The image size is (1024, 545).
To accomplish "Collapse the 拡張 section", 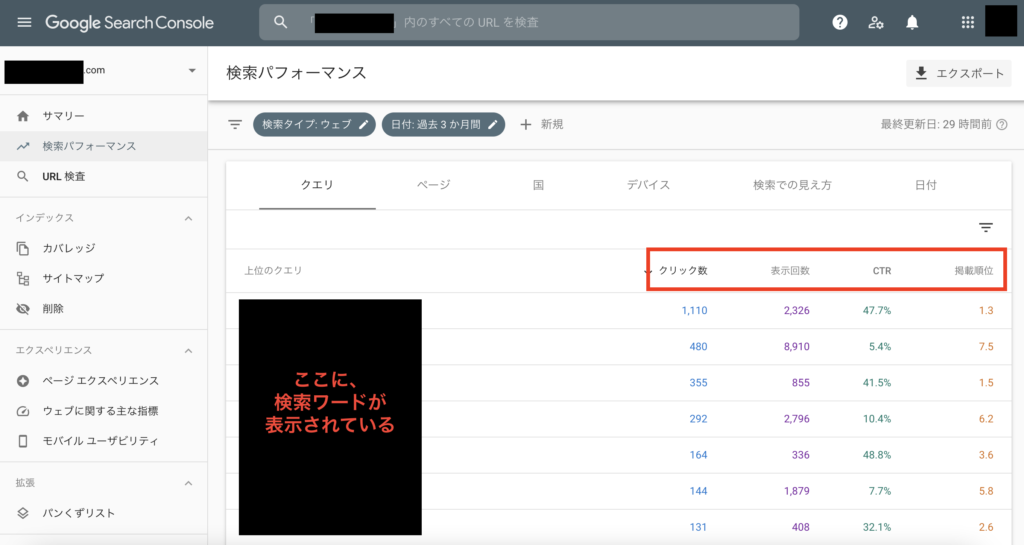I will [x=188, y=484].
